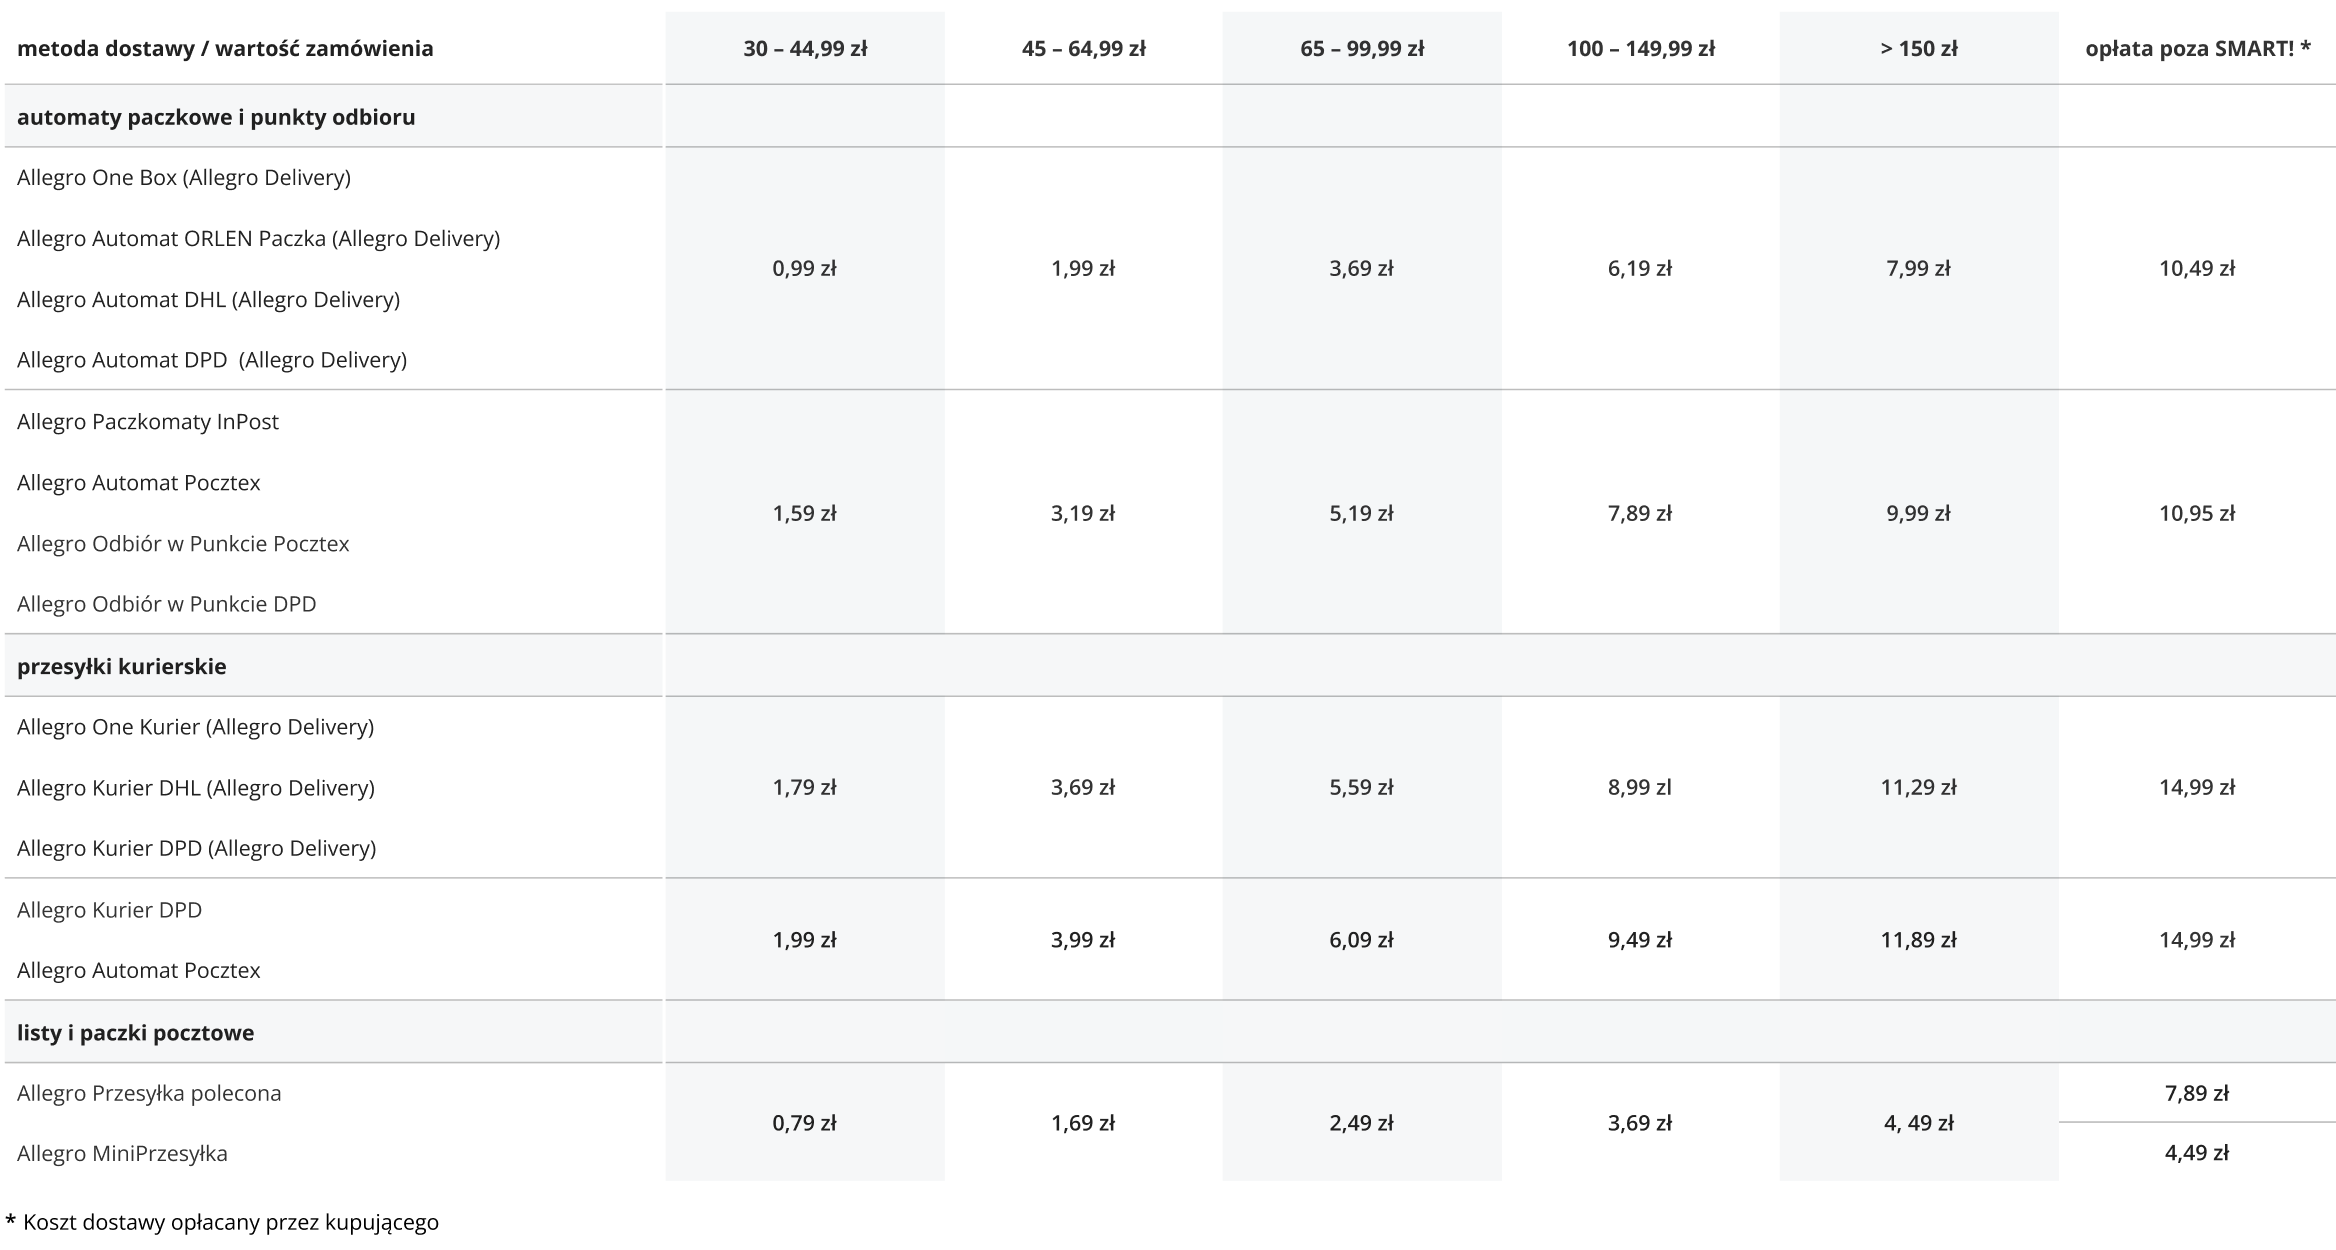The height and width of the screenshot is (1250, 2336).
Task: Click the "metoda dostawy / wartość zamówienia" header
Action: point(226,46)
